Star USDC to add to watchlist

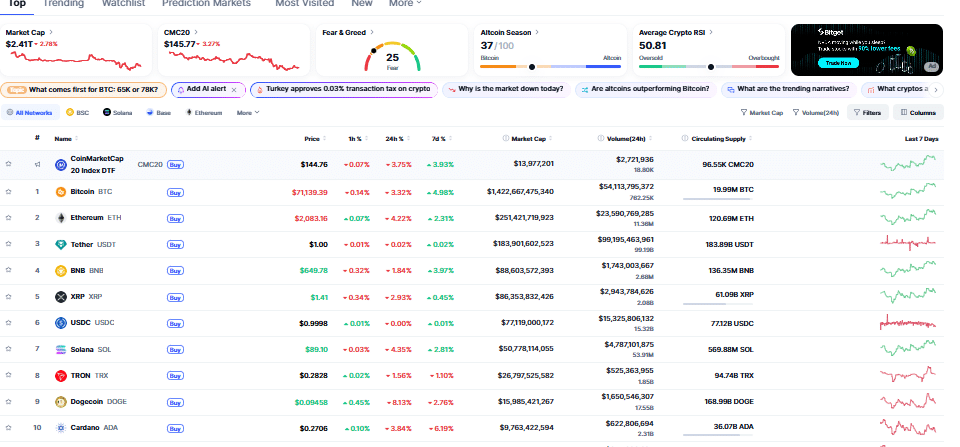click(x=9, y=323)
